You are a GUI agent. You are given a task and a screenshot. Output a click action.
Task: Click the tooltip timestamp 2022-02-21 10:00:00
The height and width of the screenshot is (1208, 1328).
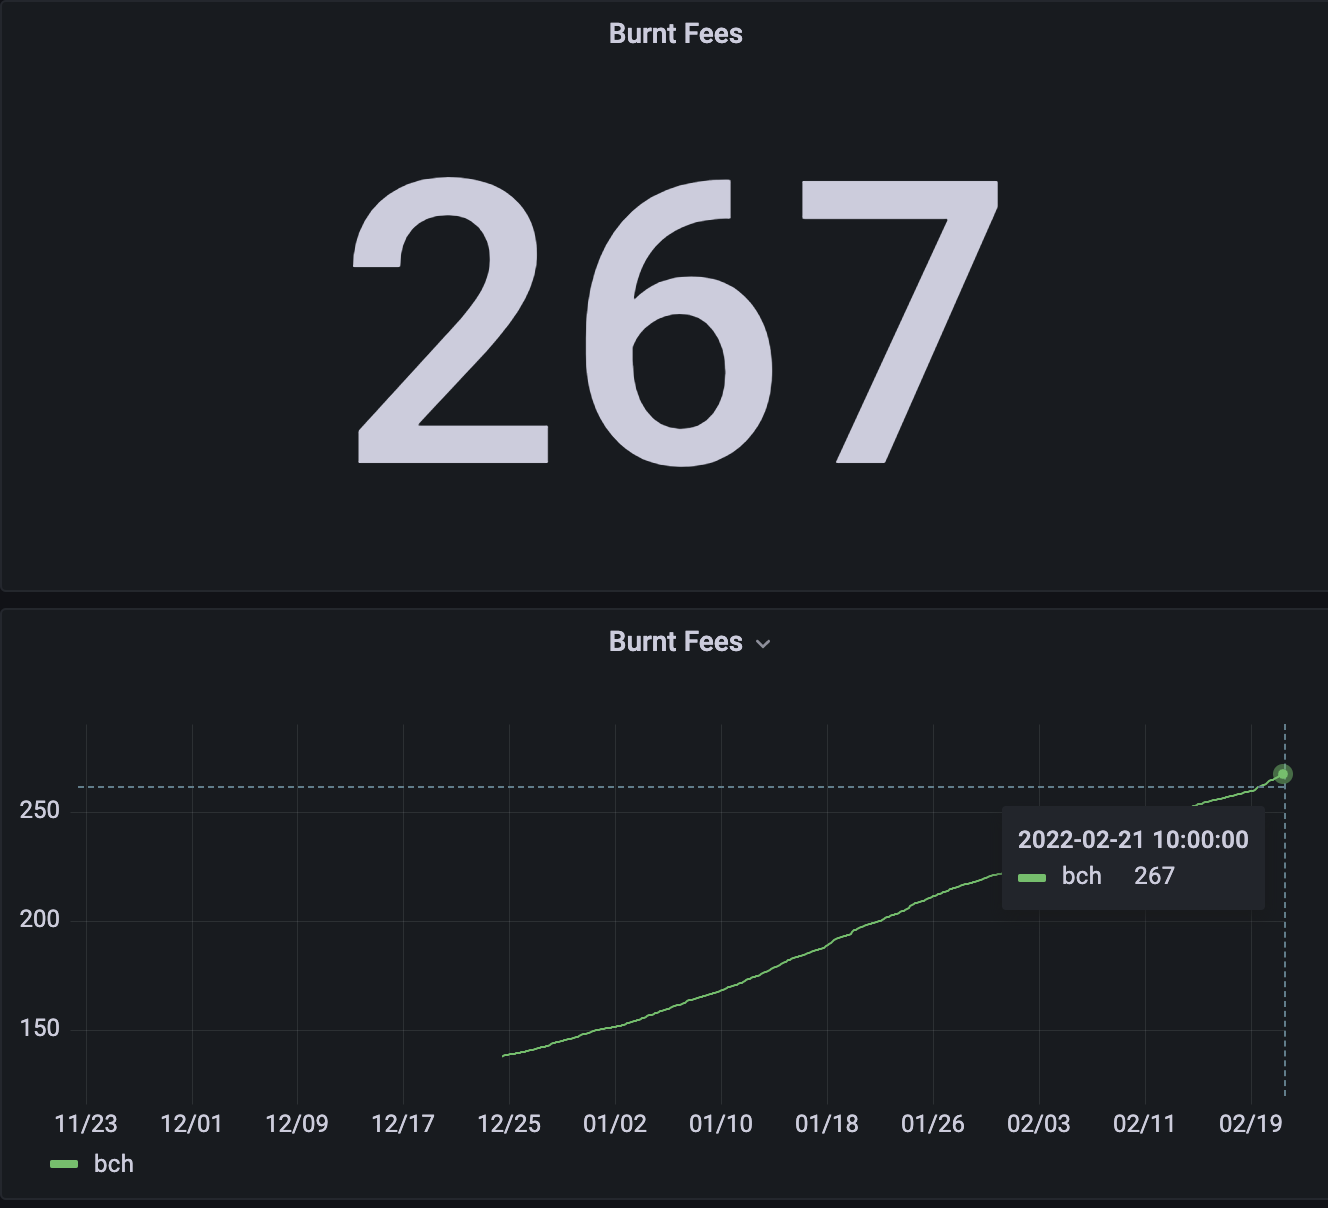coord(1133,840)
